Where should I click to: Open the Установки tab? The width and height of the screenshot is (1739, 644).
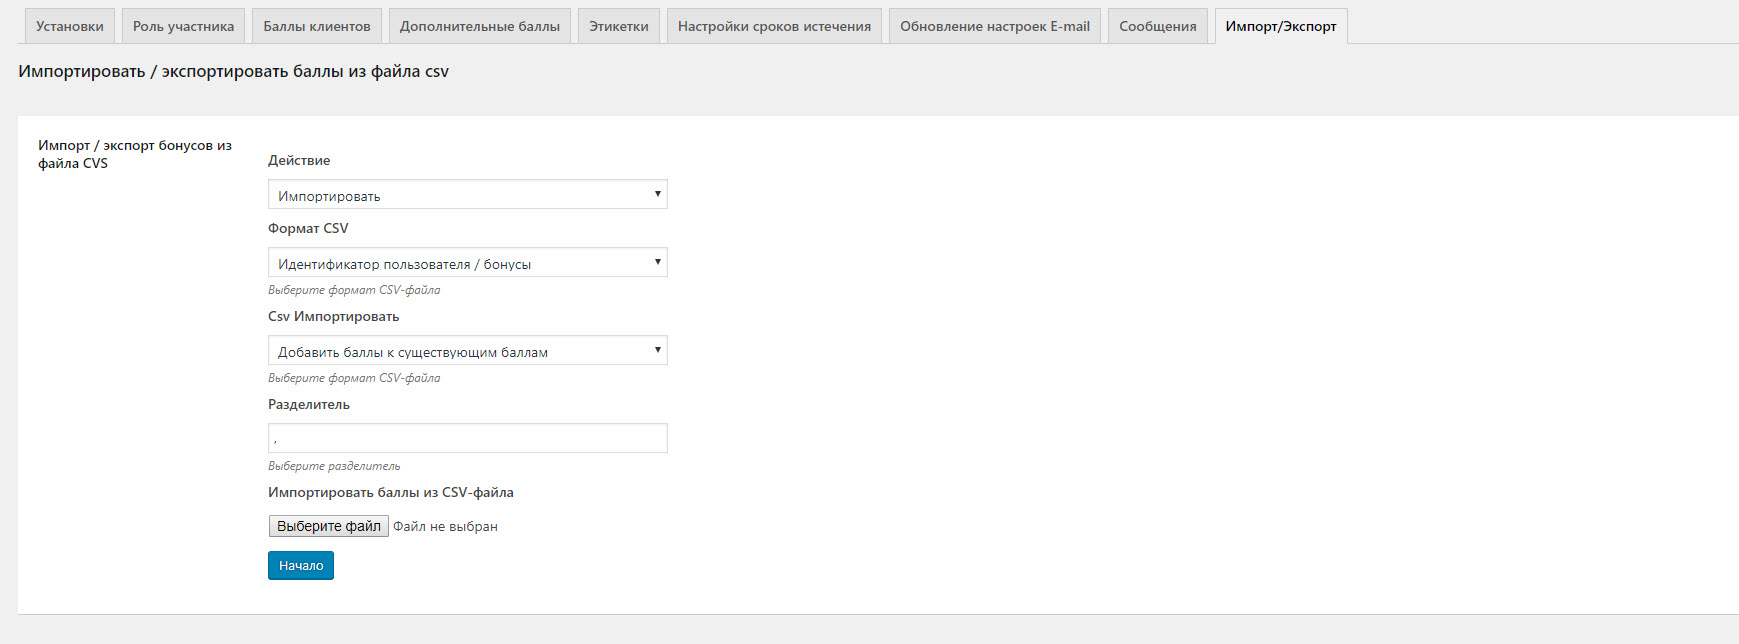pyautogui.click(x=69, y=26)
